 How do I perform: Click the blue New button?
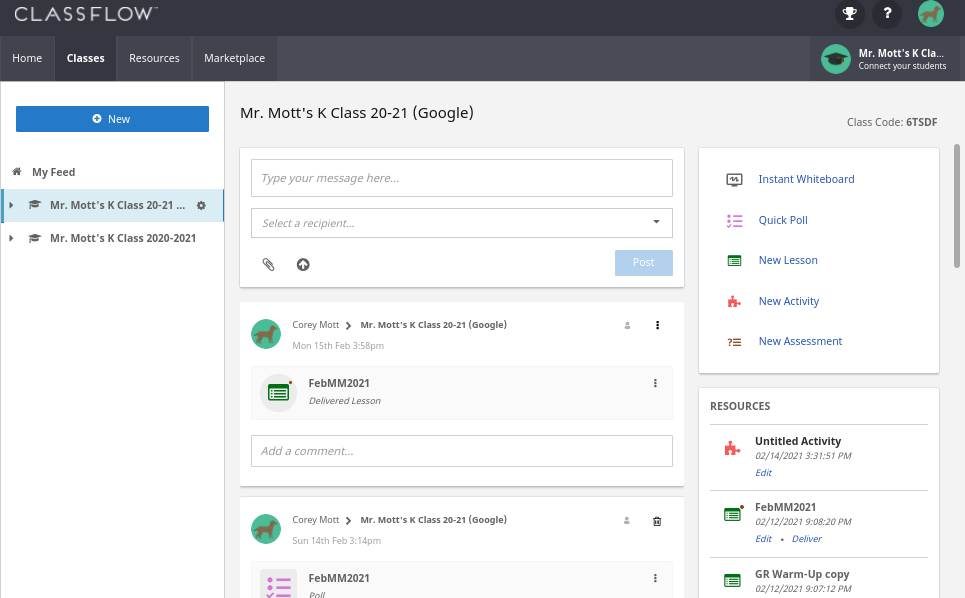click(112, 118)
